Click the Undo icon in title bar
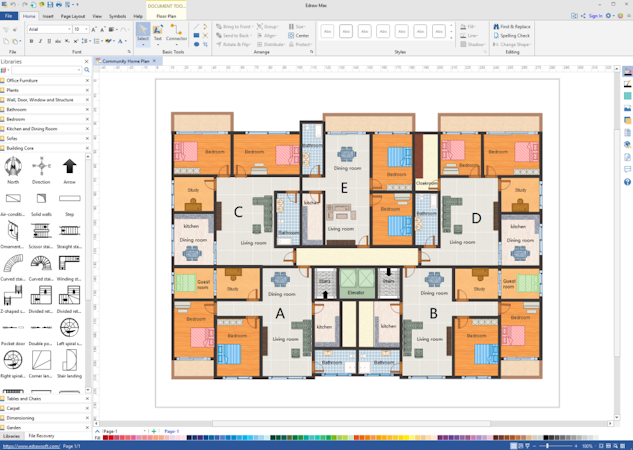 tap(13, 5)
